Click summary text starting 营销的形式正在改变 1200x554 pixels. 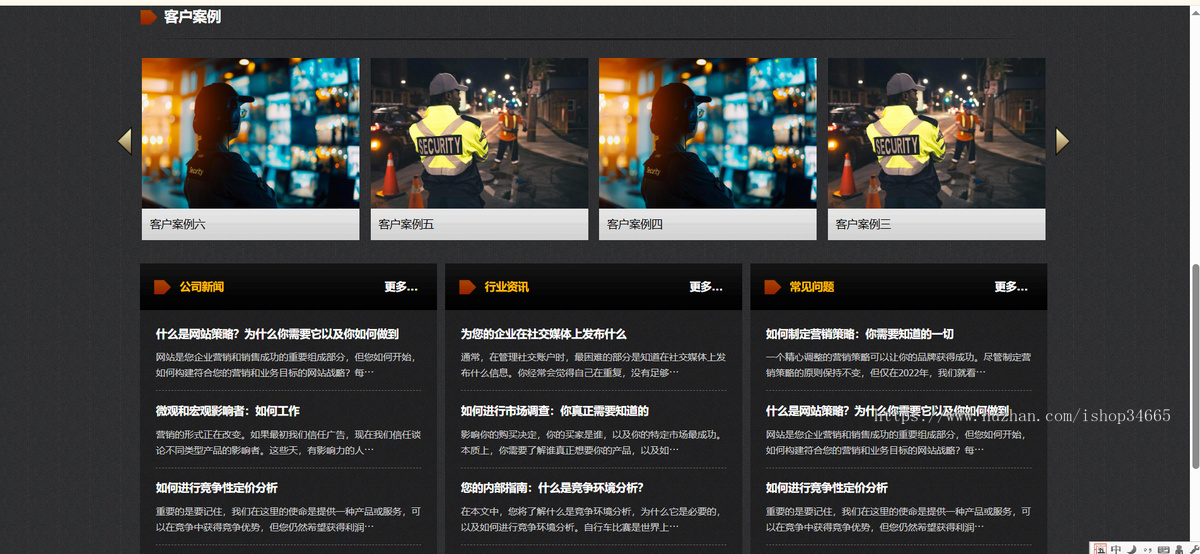pyautogui.click(x=287, y=442)
